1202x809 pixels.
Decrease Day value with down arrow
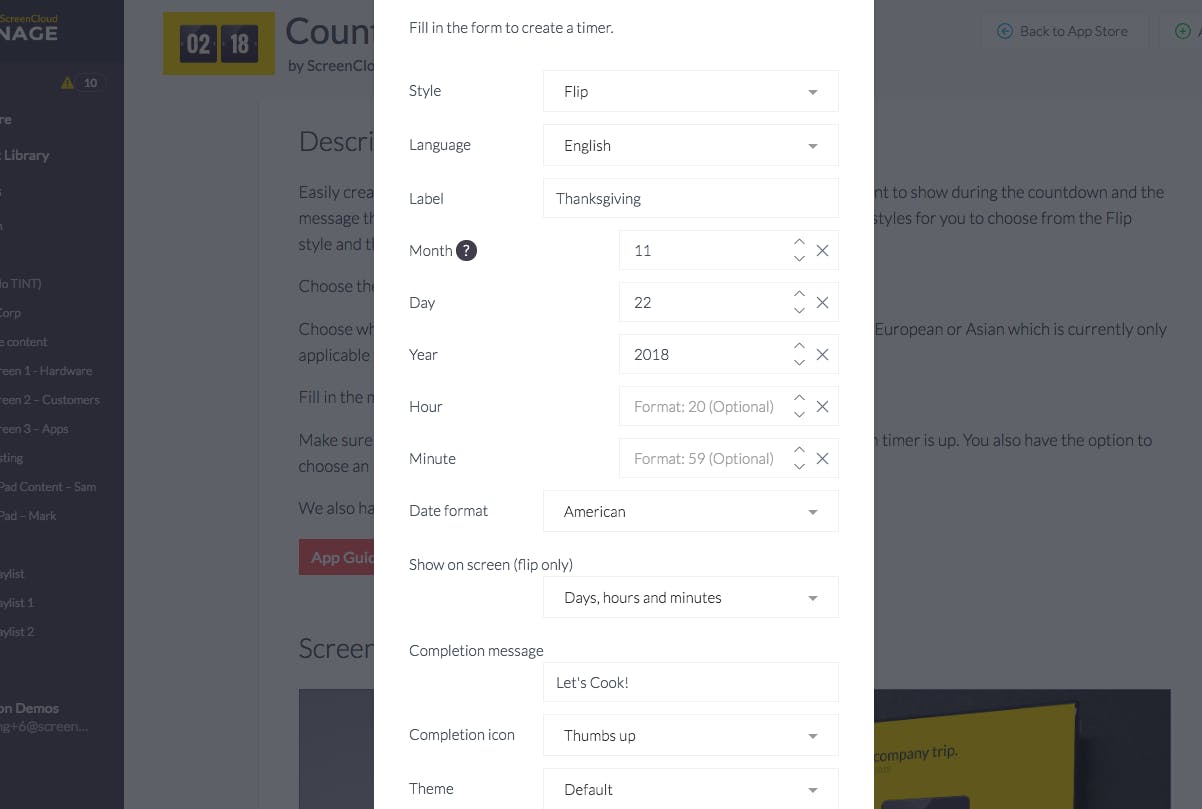coord(799,311)
